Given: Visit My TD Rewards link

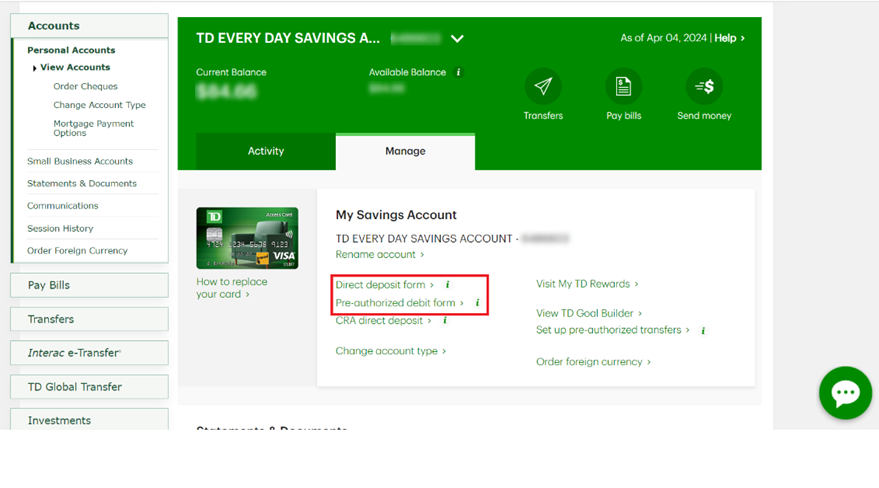Looking at the screenshot, I should (x=587, y=284).
